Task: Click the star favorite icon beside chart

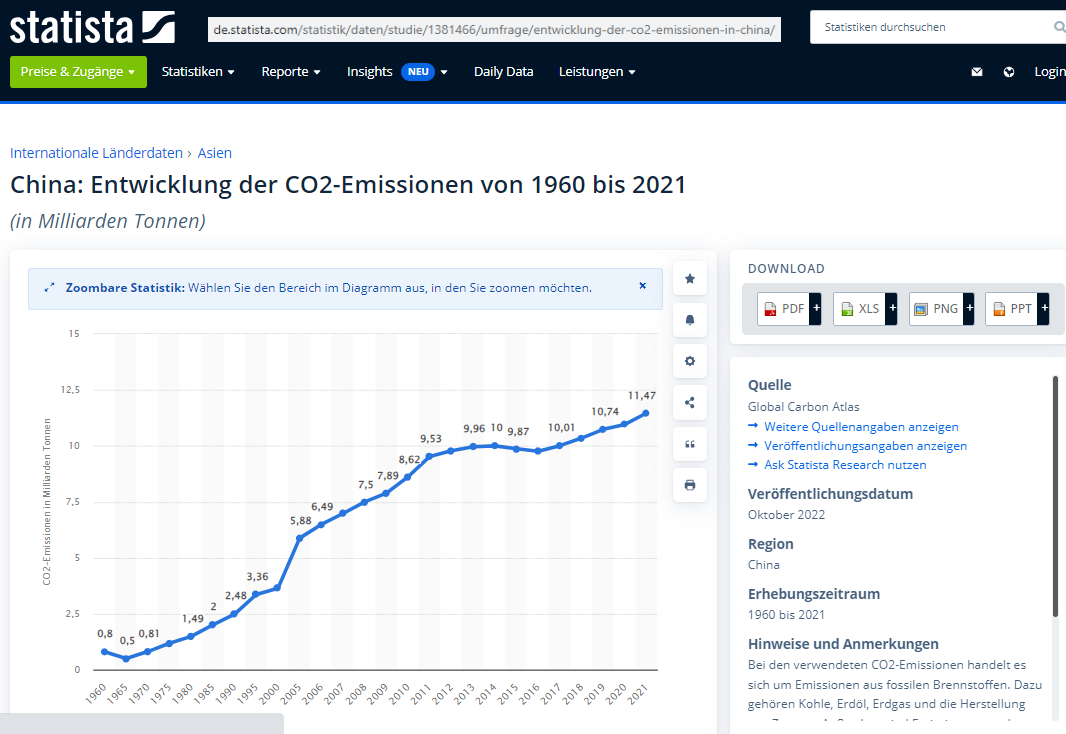Action: (690, 279)
